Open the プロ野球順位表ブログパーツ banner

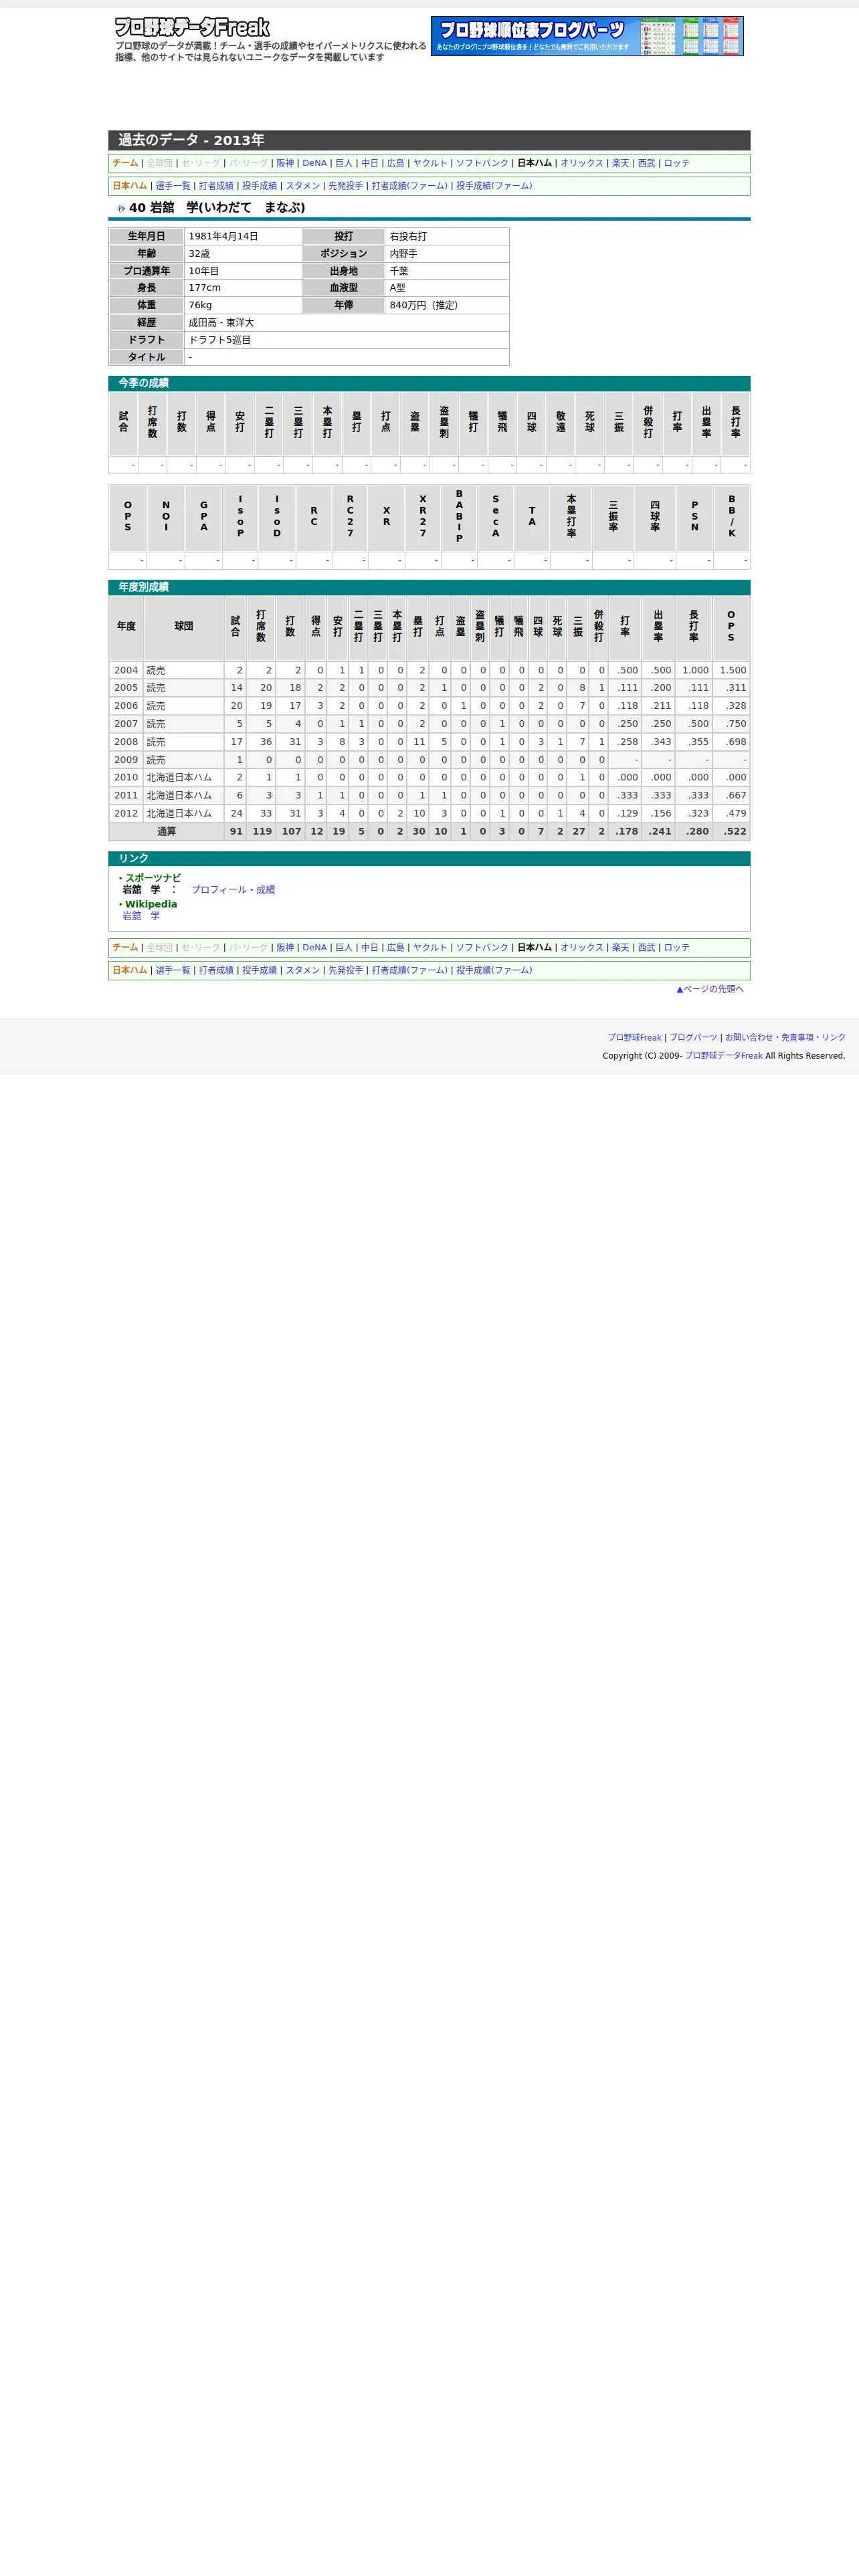tap(587, 36)
